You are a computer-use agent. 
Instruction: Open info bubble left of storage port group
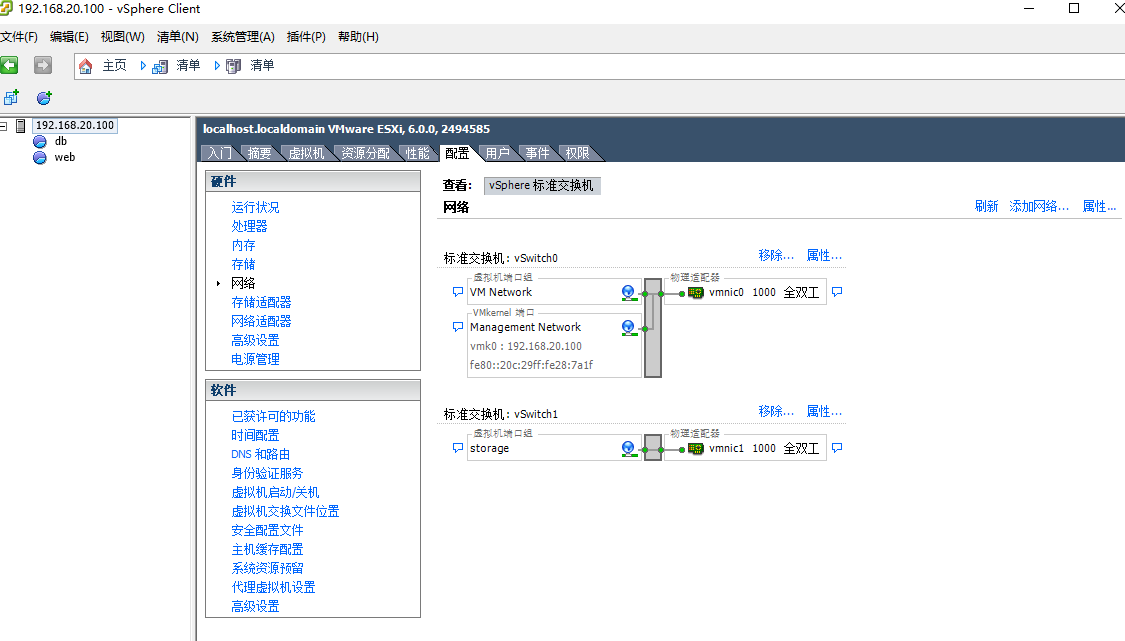point(458,449)
